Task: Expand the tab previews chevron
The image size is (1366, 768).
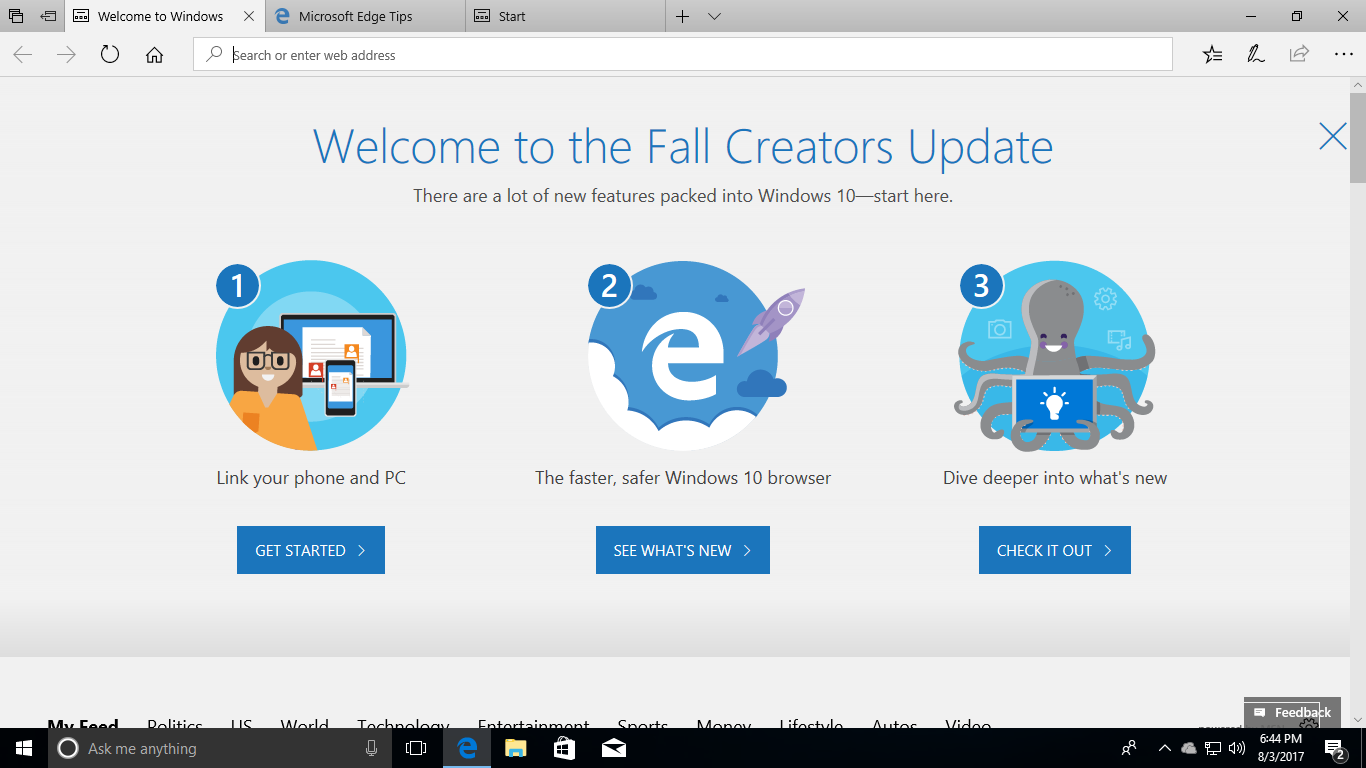Action: [714, 16]
